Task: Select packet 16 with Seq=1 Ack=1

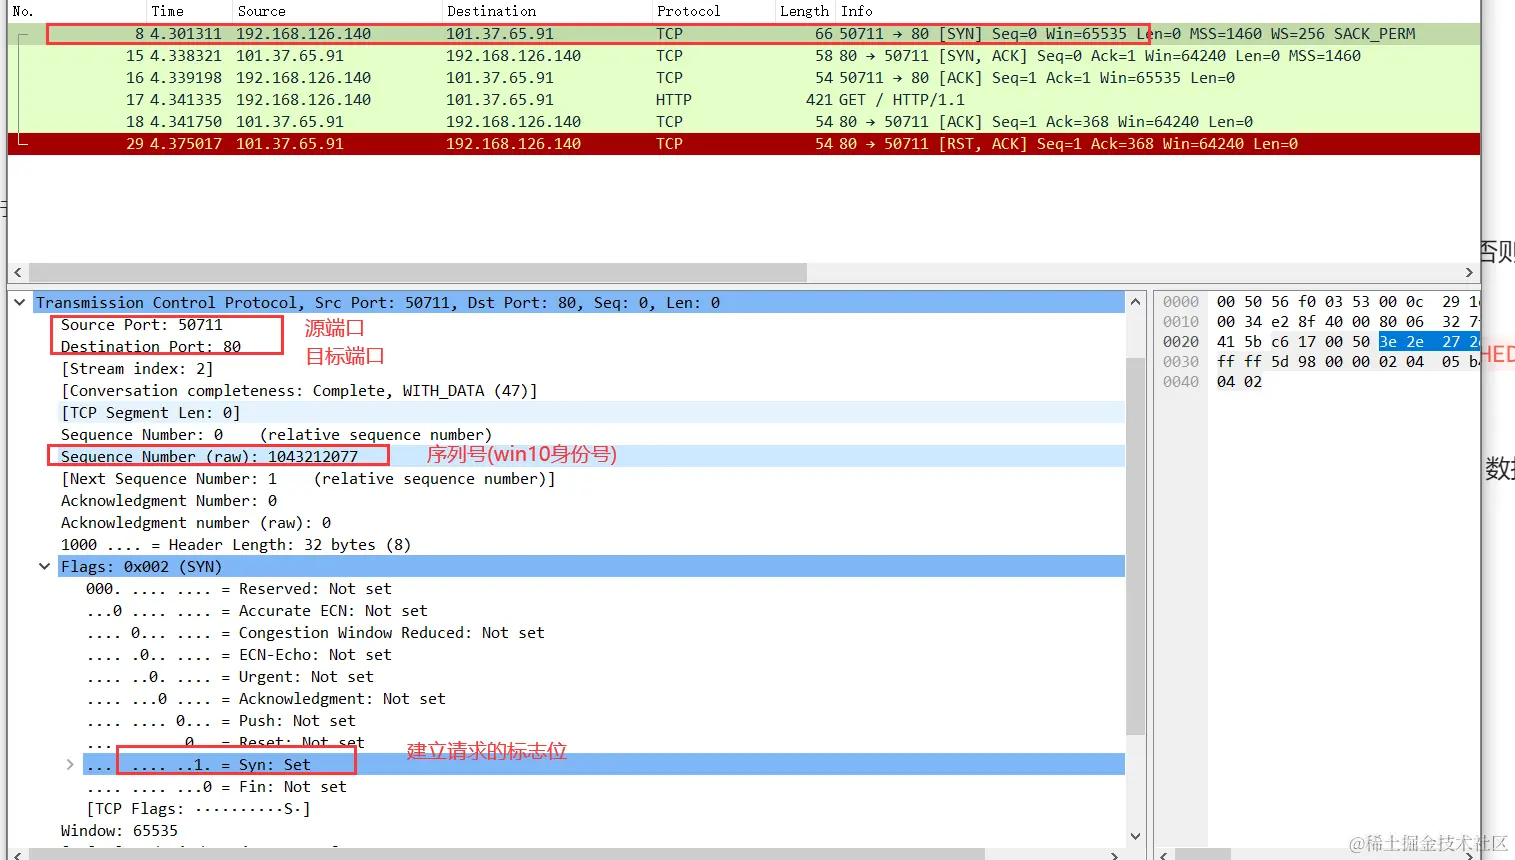Action: (744, 77)
